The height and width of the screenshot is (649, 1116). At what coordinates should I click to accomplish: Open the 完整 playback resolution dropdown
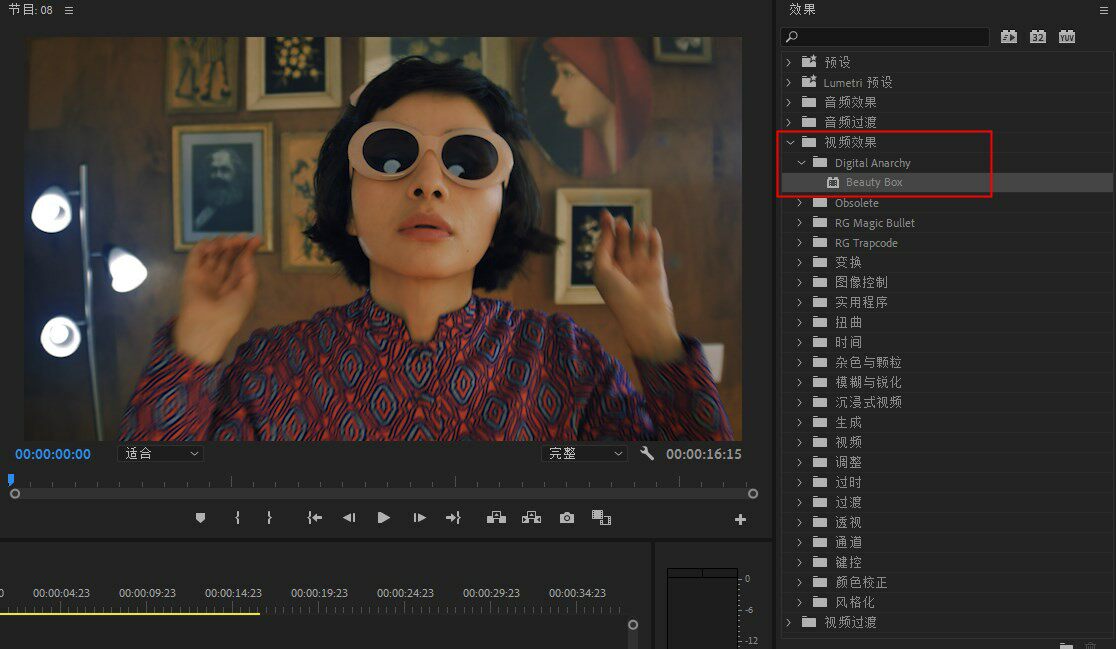(584, 454)
